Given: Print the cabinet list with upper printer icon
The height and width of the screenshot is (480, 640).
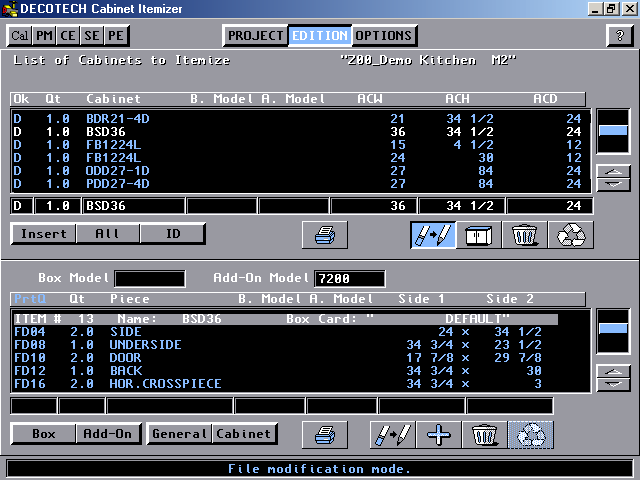Looking at the screenshot, I should pos(325,235).
